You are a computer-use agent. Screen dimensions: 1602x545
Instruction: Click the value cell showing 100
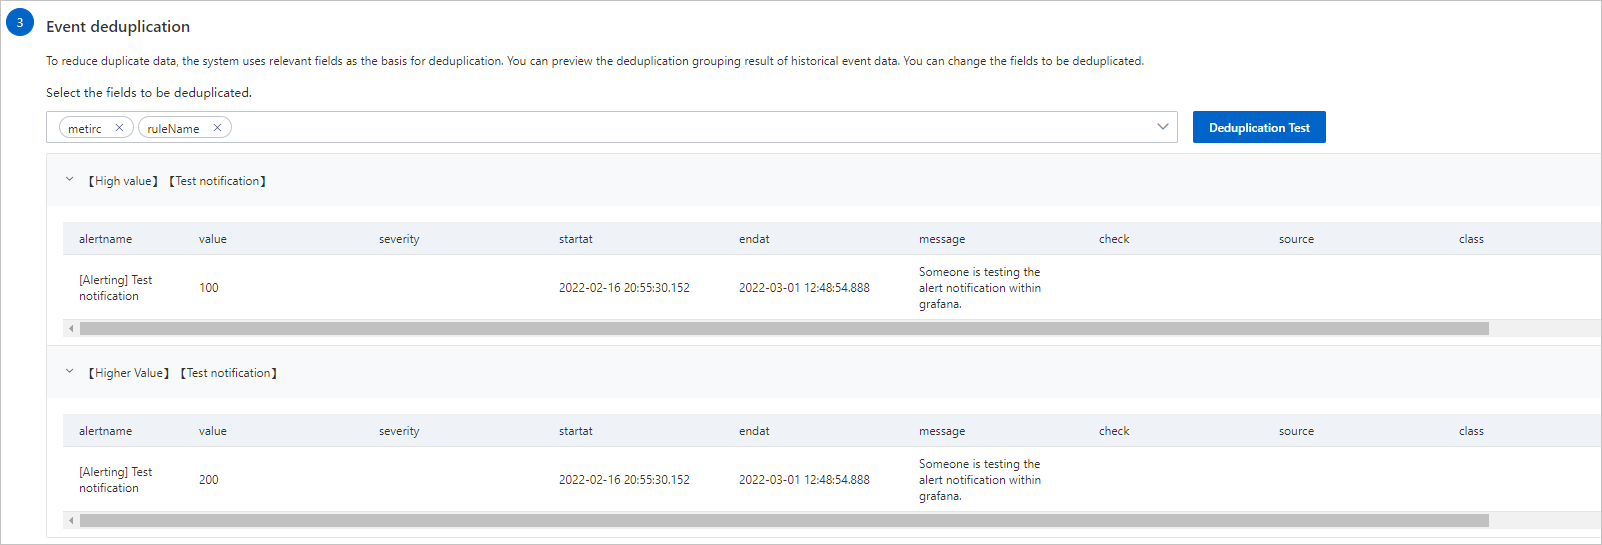[x=208, y=288]
